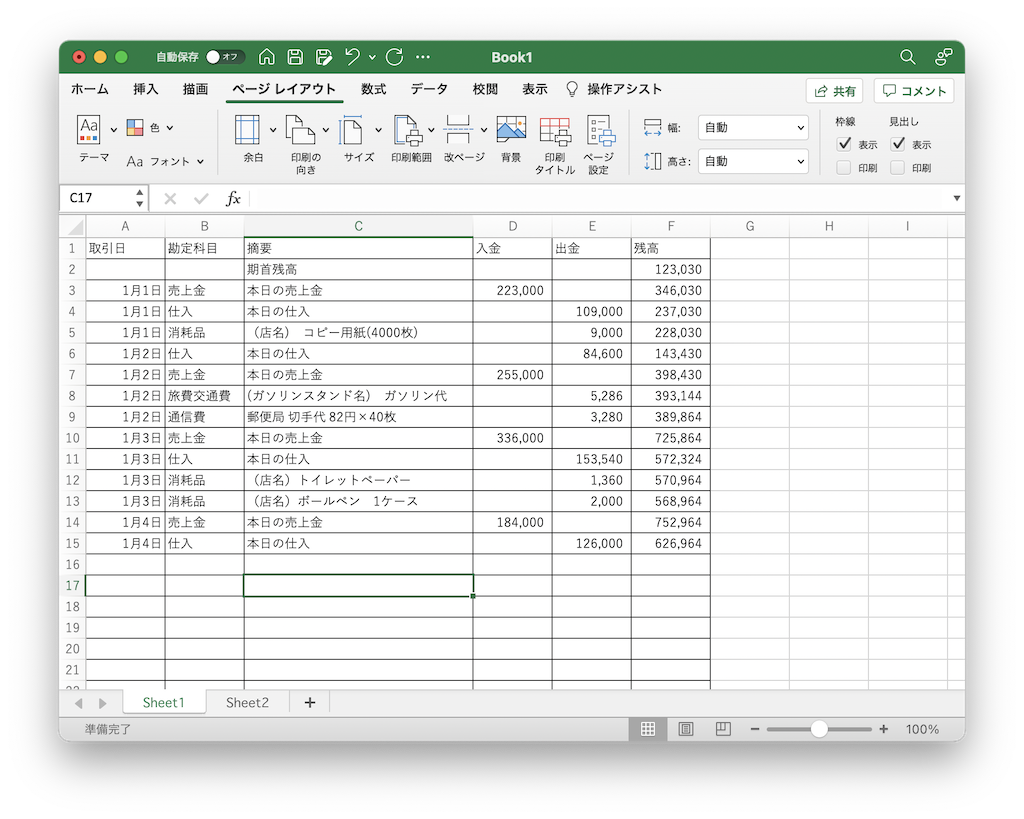1024x819 pixels.
Task: Open the 数式 ribbon tab
Action: click(373, 89)
